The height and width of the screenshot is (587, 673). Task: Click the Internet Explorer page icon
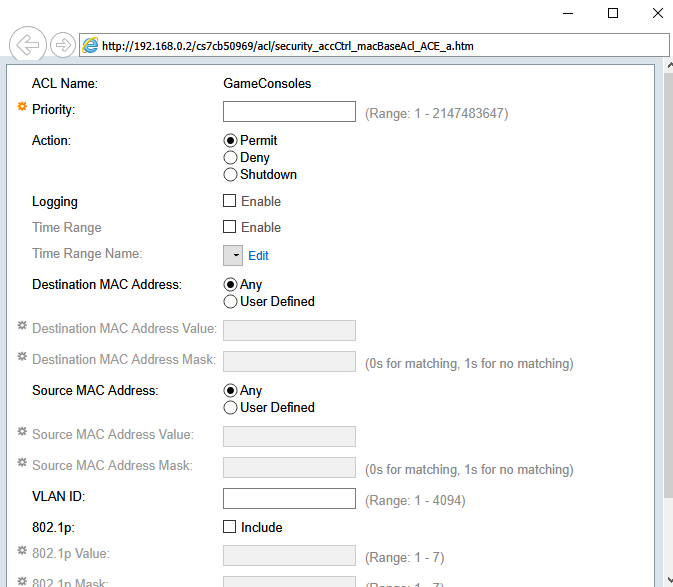(90, 46)
